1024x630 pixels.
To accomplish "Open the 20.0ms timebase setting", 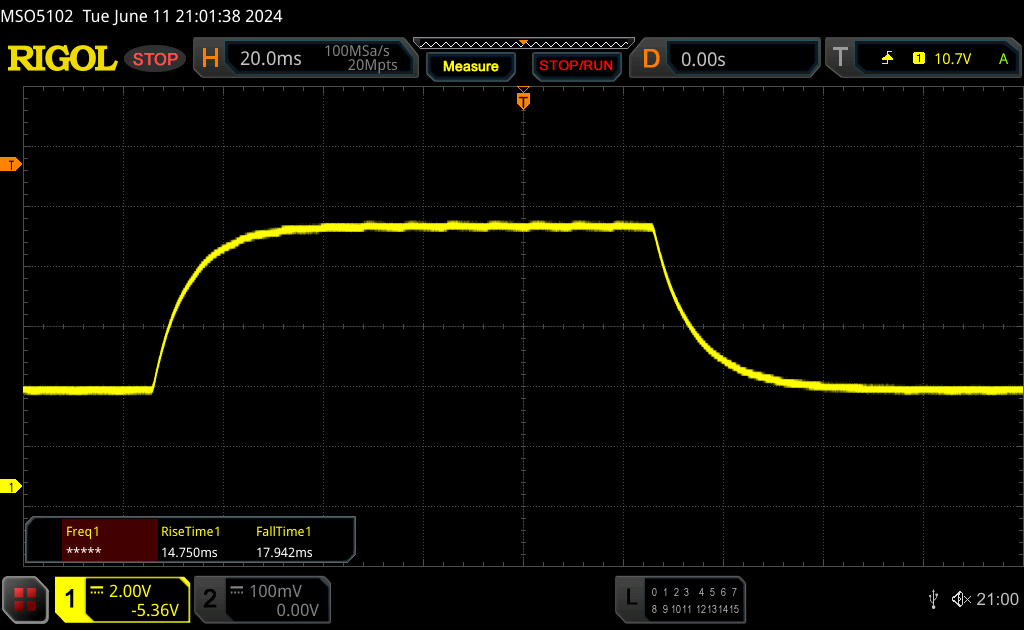I will tap(271, 59).
